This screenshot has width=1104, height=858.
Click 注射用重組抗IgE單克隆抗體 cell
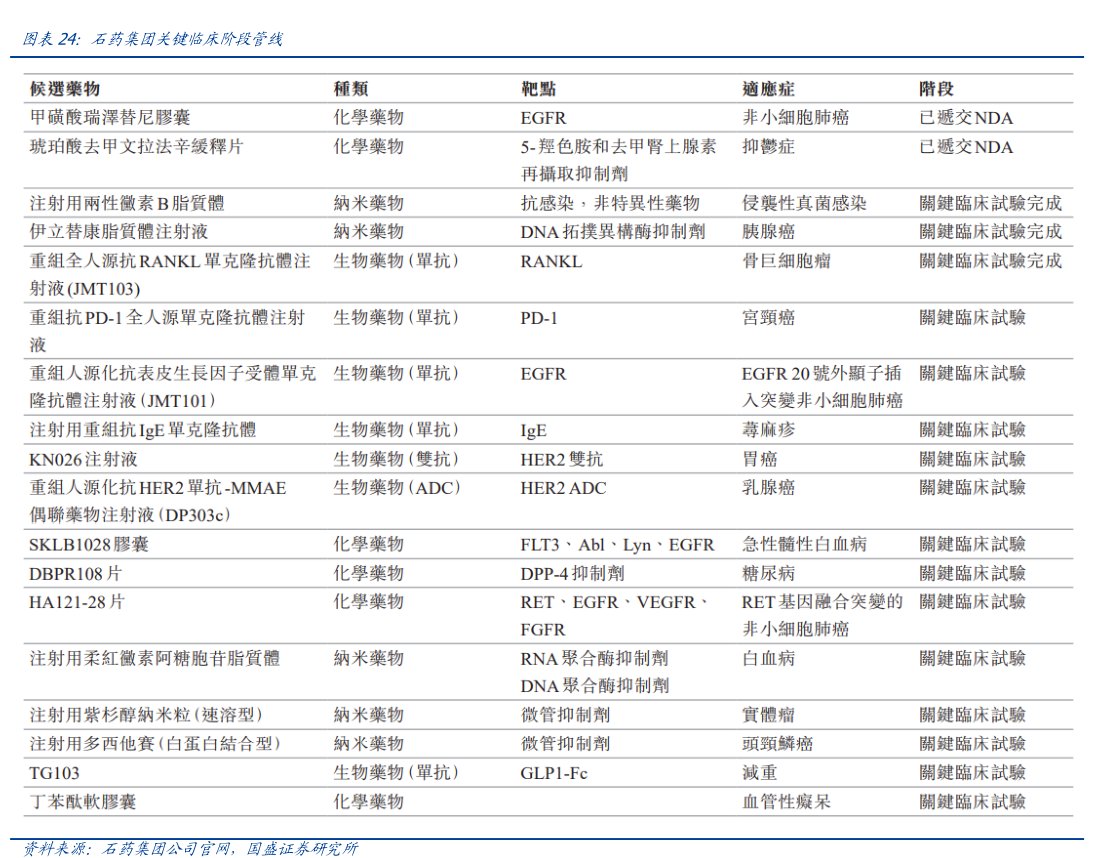[x=143, y=430]
